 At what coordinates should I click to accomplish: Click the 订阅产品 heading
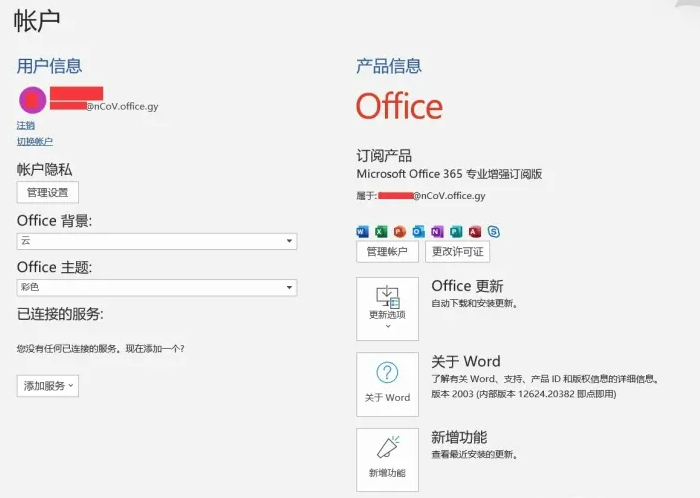[384, 156]
